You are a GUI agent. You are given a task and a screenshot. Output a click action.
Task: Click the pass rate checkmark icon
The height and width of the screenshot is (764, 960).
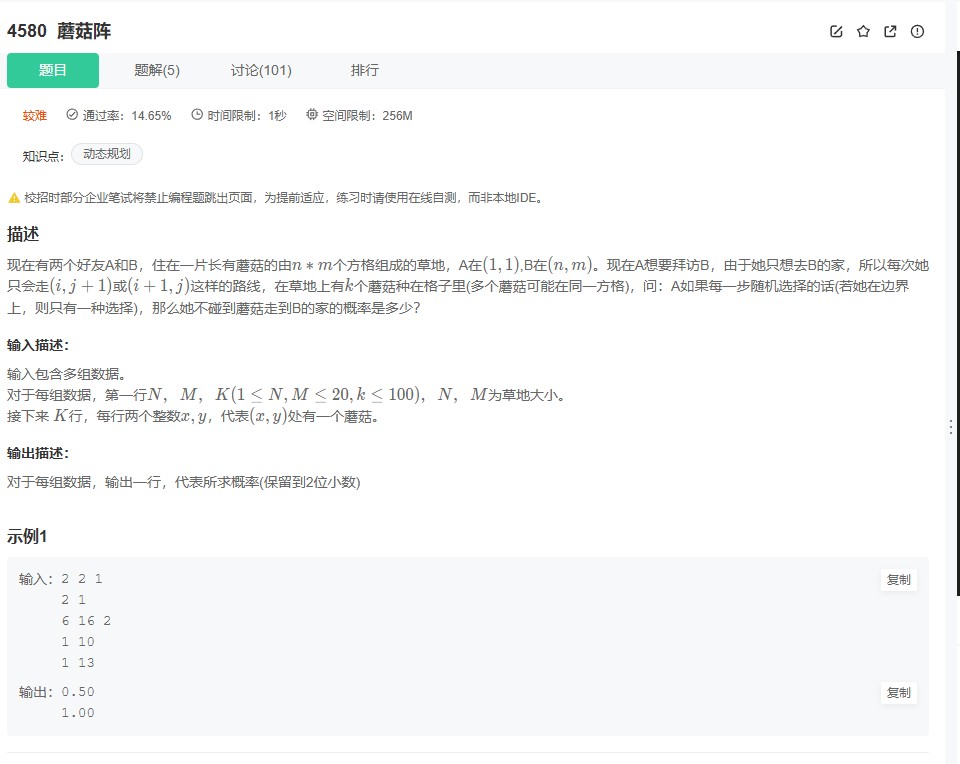72,114
